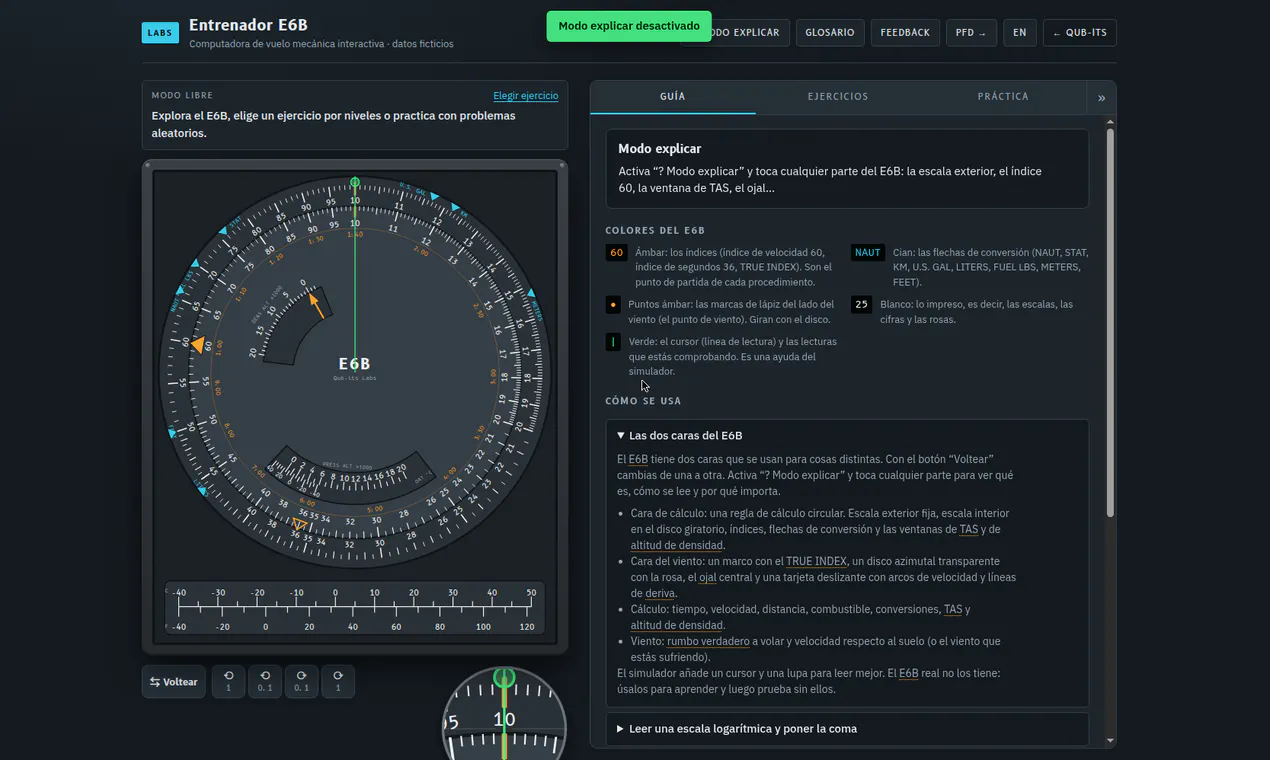Click the amber seconds index triangle at 36
Screen dimensions: 1270x760
tap(299, 524)
